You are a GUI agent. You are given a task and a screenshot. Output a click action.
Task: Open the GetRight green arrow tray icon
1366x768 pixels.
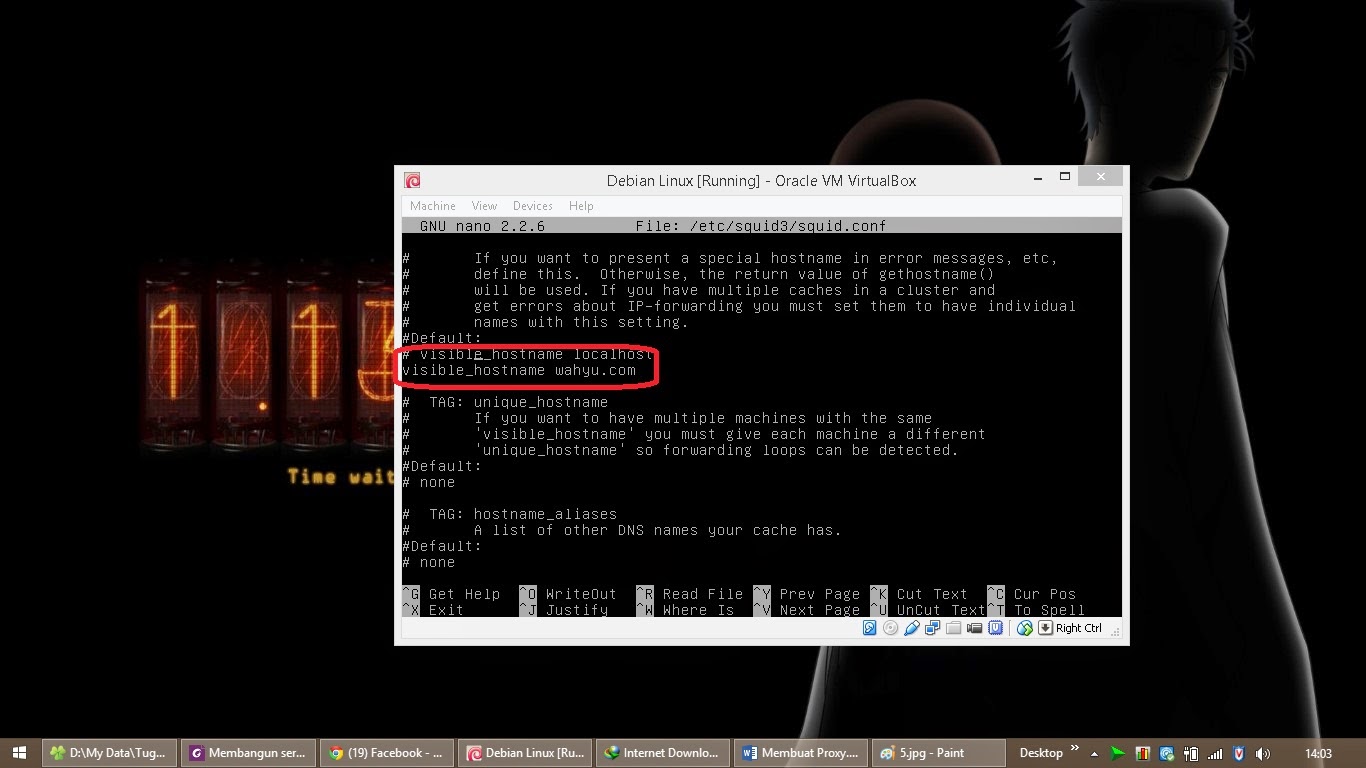pos(1118,753)
